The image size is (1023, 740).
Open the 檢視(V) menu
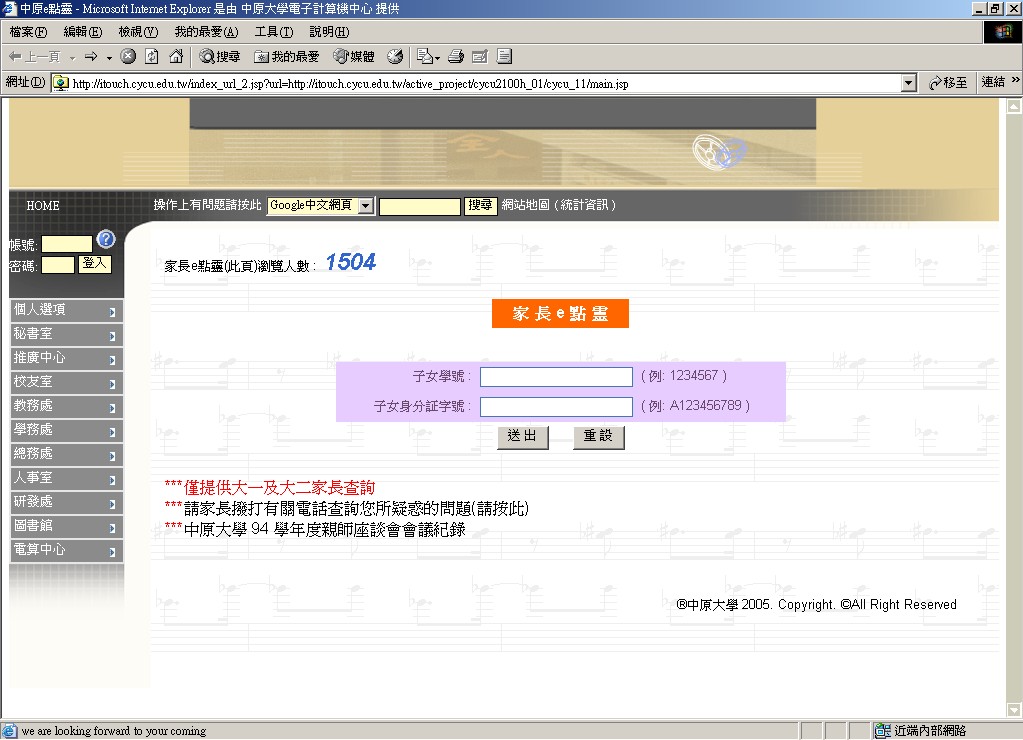pyautogui.click(x=138, y=32)
